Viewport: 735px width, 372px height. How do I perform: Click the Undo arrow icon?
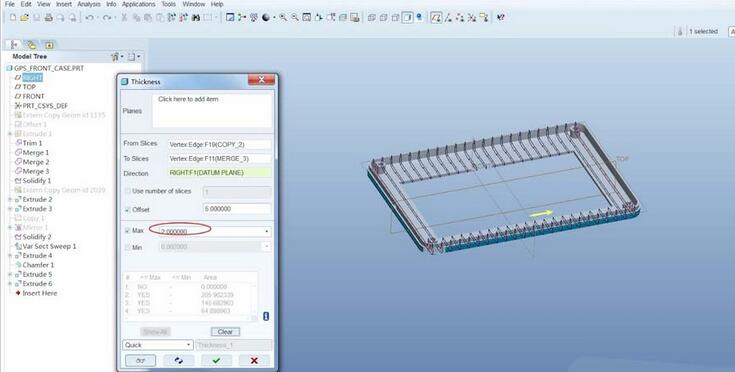click(89, 18)
